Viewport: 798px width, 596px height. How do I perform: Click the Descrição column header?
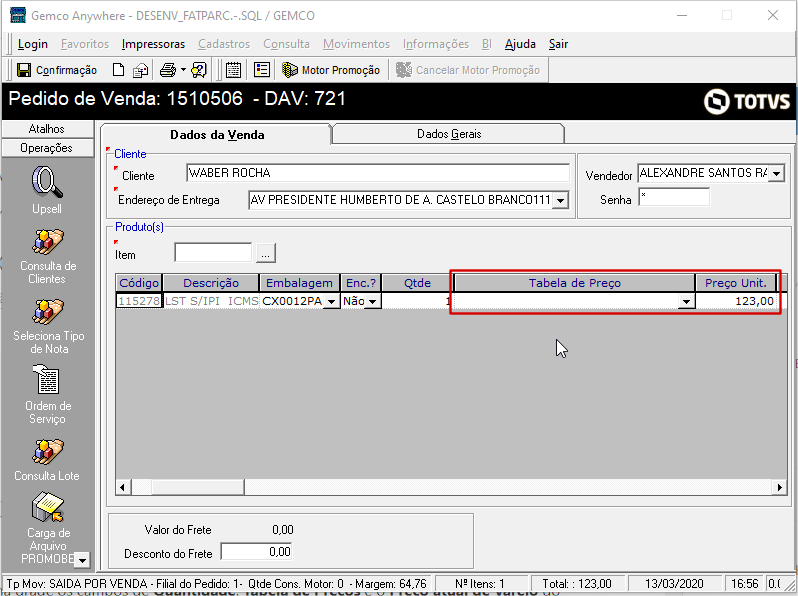coord(211,283)
